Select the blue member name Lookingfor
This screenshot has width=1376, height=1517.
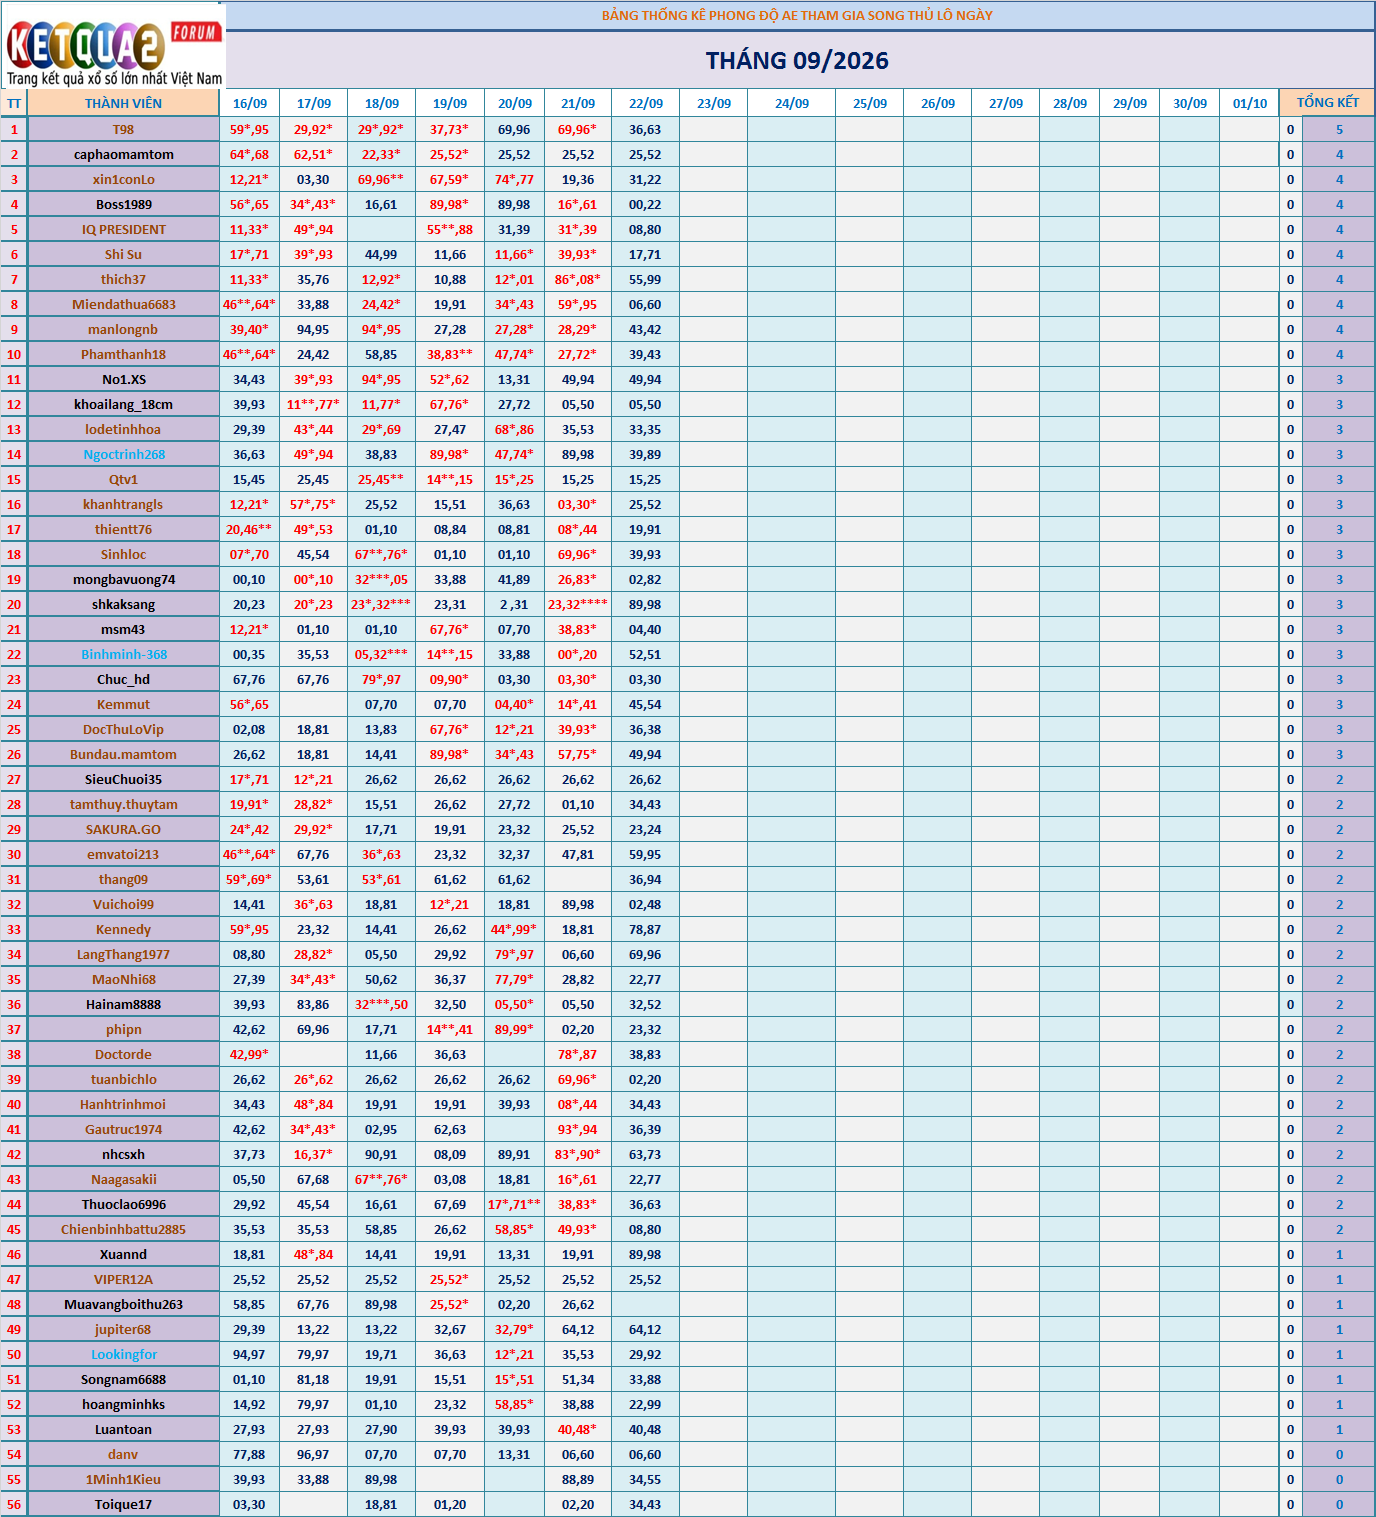123,1355
